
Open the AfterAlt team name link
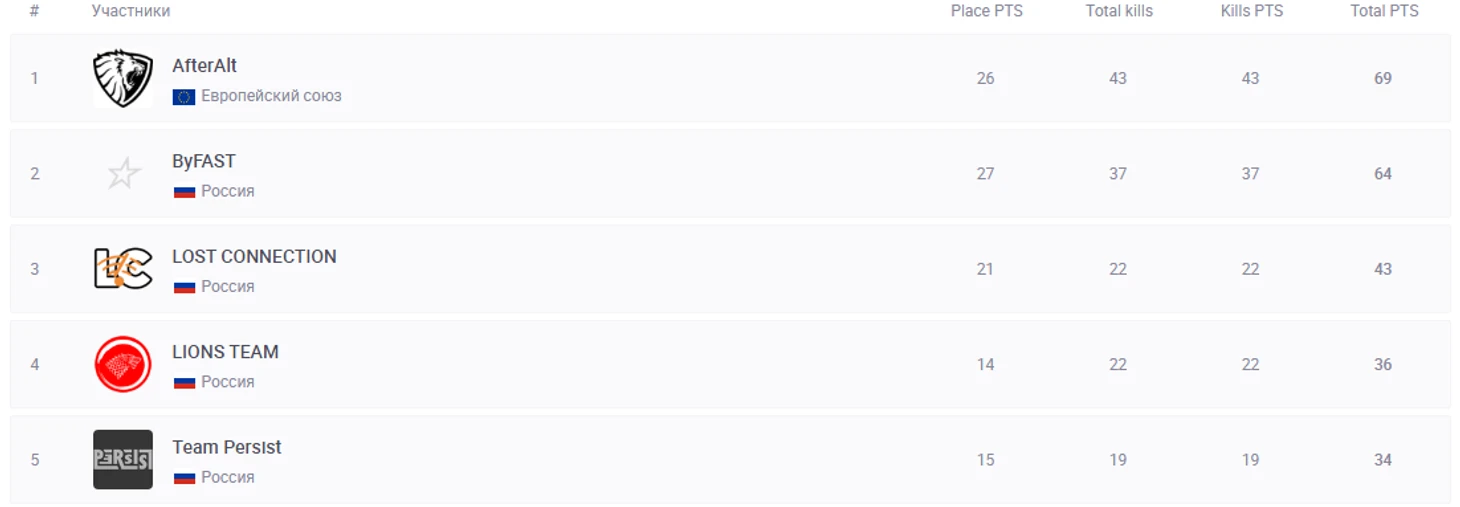point(205,66)
